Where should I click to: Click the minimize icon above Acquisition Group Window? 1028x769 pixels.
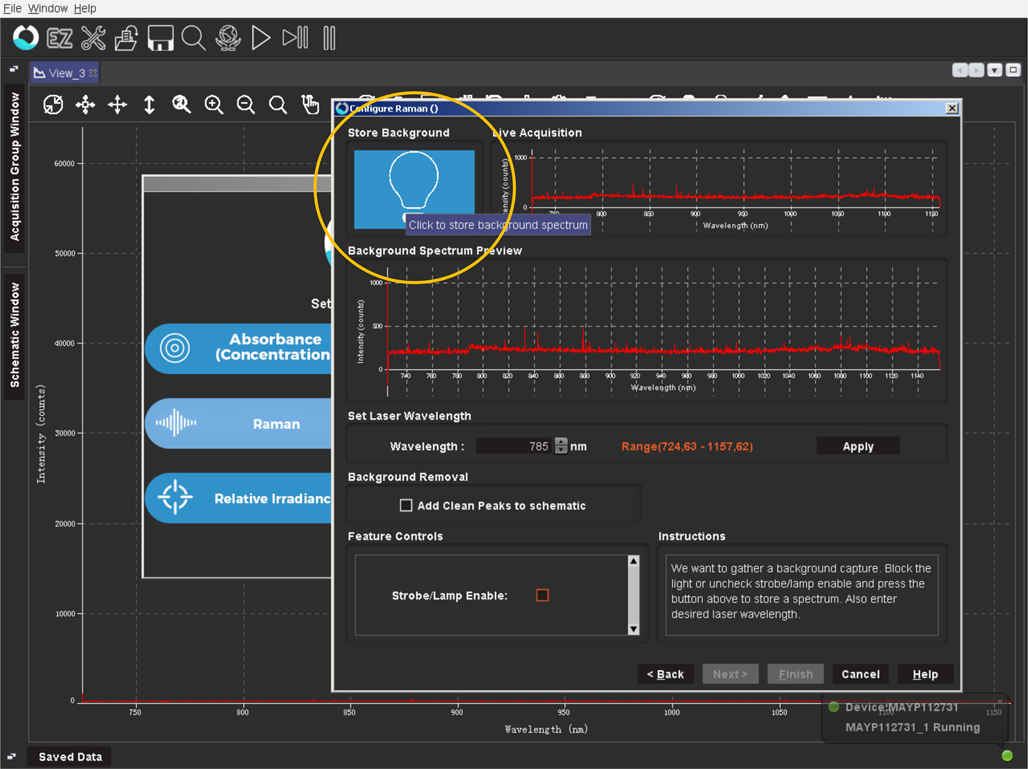click(14, 69)
